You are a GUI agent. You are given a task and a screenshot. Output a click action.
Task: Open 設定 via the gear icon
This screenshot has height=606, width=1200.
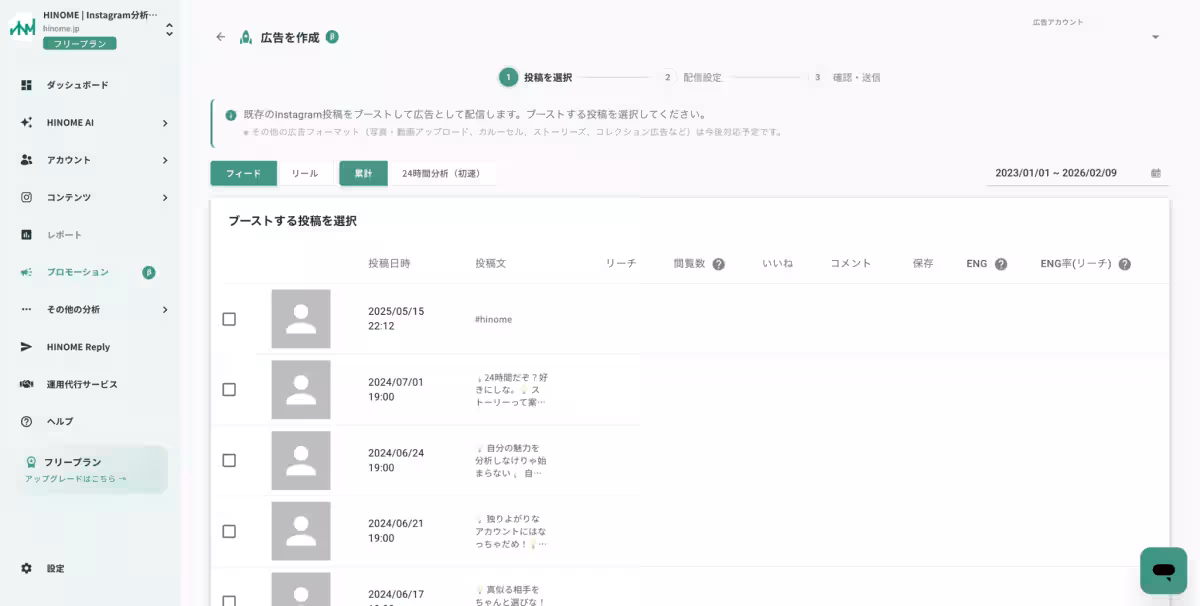[x=28, y=567]
